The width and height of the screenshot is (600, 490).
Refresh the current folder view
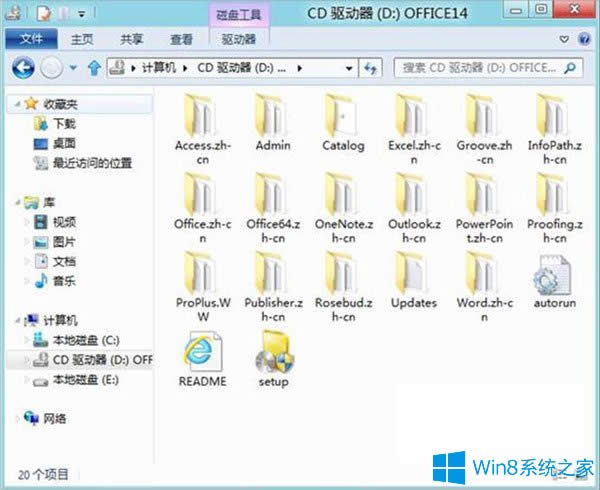(x=372, y=68)
